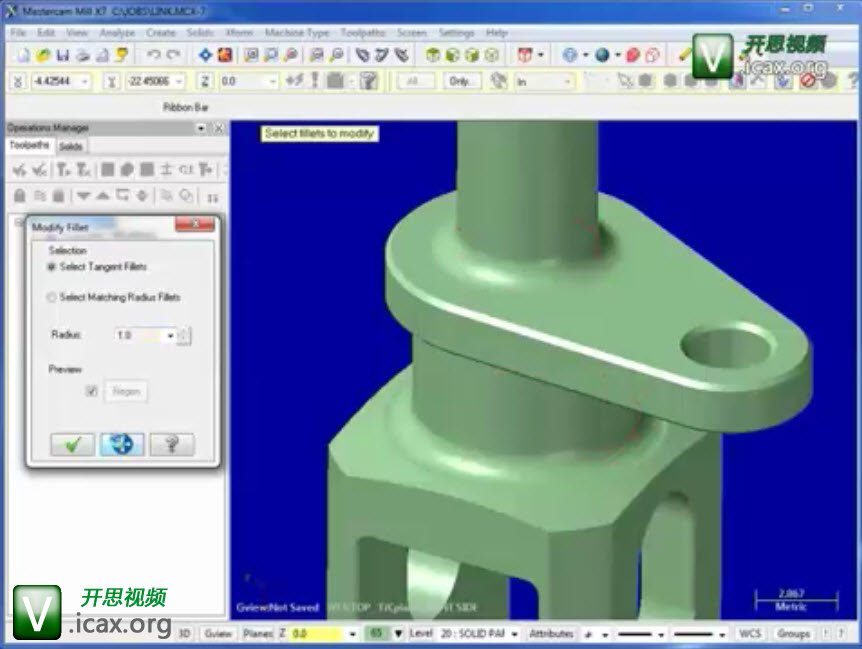Switch to the Solids tab
Image resolution: width=862 pixels, height=649 pixels.
pyautogui.click(x=70, y=146)
